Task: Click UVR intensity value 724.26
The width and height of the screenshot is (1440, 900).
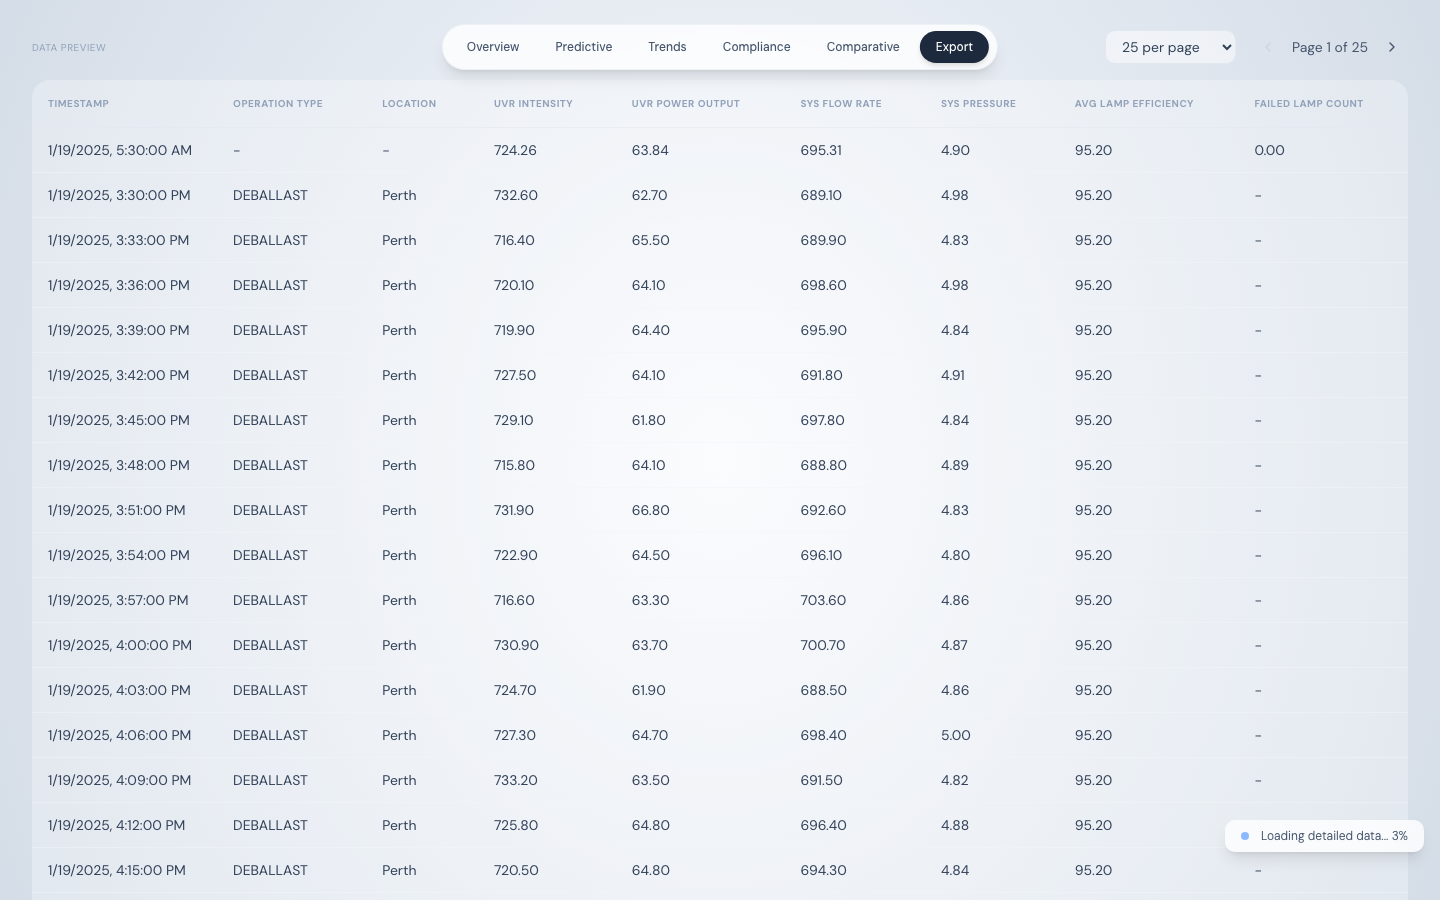Action: (515, 150)
